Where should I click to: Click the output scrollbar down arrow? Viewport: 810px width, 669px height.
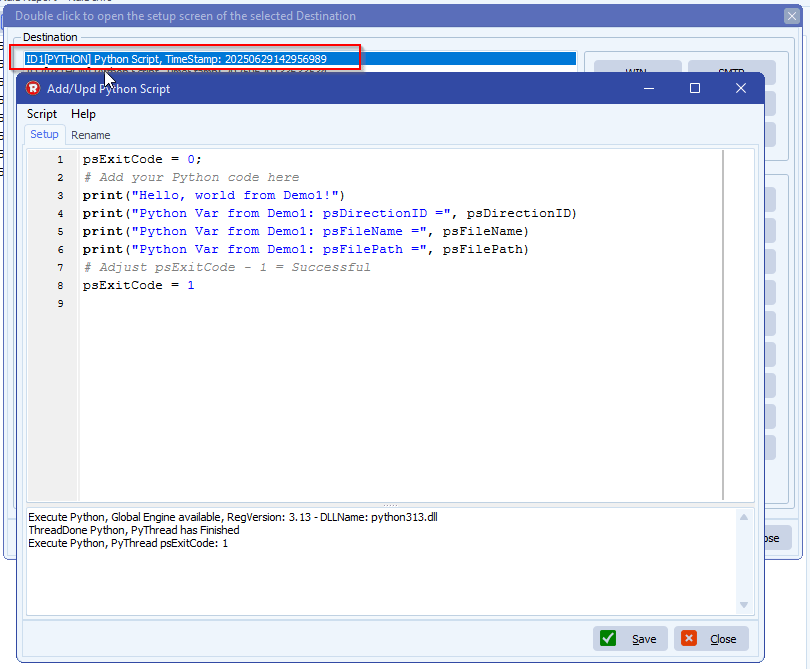click(744, 605)
